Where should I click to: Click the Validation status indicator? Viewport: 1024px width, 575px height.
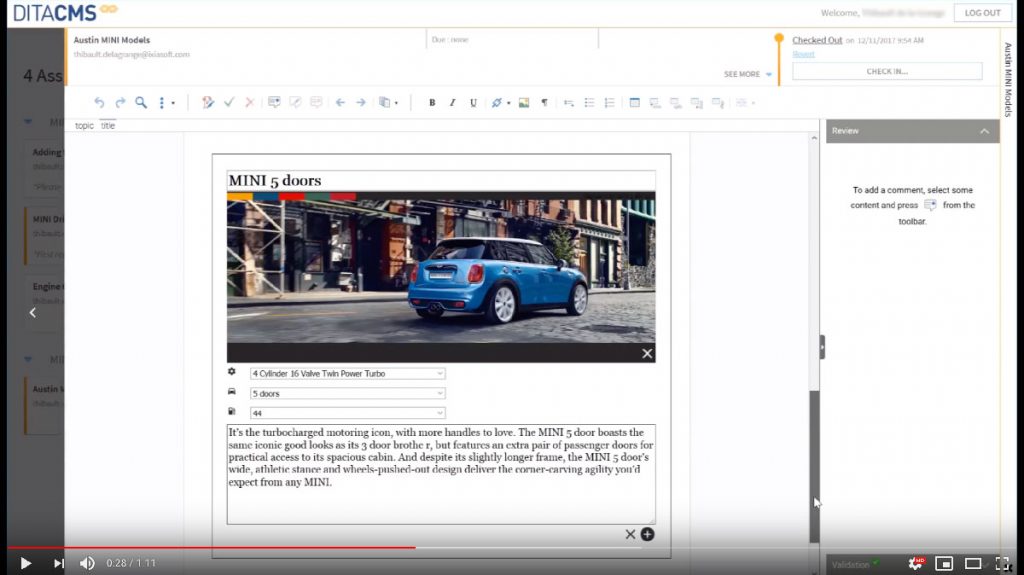pyautogui.click(x=855, y=565)
